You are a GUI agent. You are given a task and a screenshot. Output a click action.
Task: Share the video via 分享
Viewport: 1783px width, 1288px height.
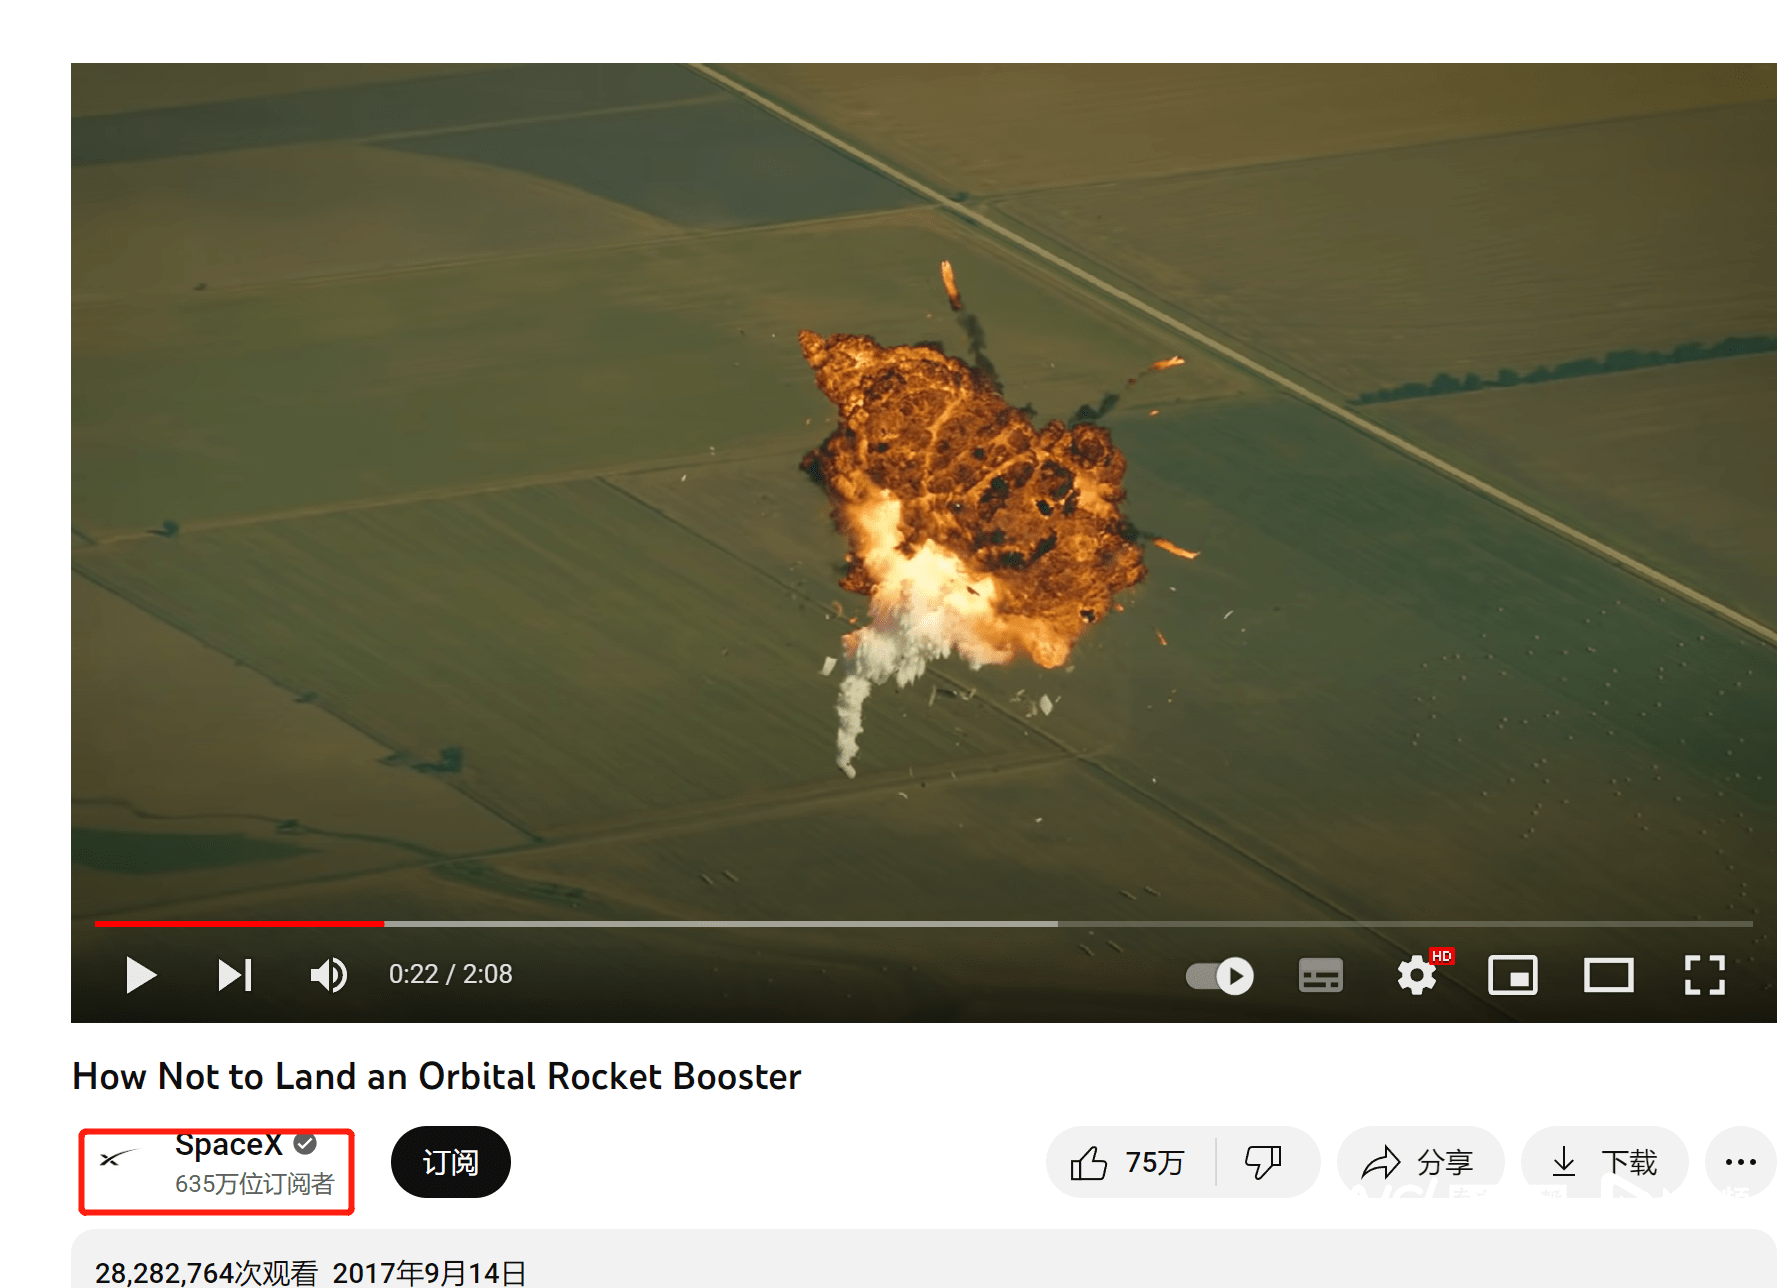(x=1419, y=1162)
